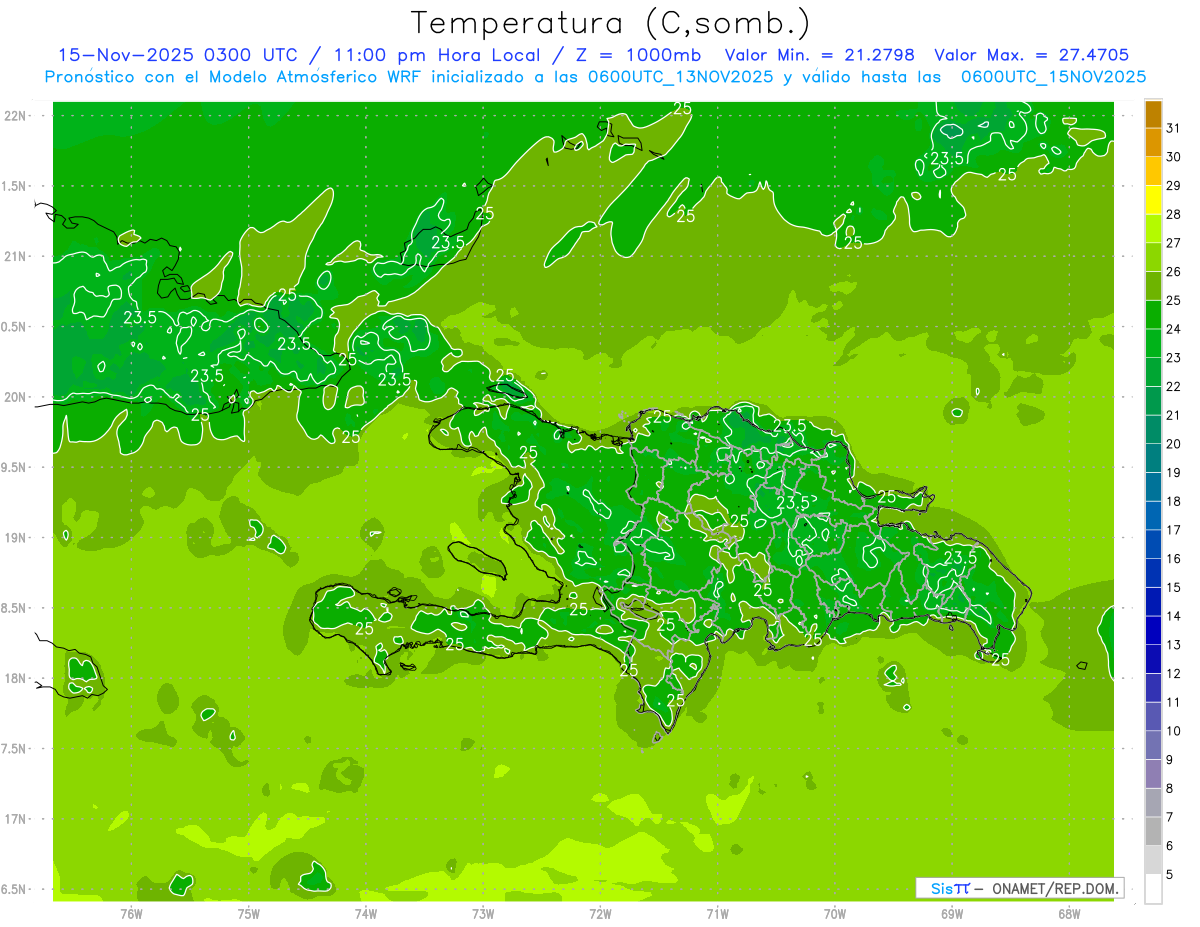Click the '0600UTC_15NOV2025' valid-until time
The height and width of the screenshot is (927, 1200).
pos(1053,77)
